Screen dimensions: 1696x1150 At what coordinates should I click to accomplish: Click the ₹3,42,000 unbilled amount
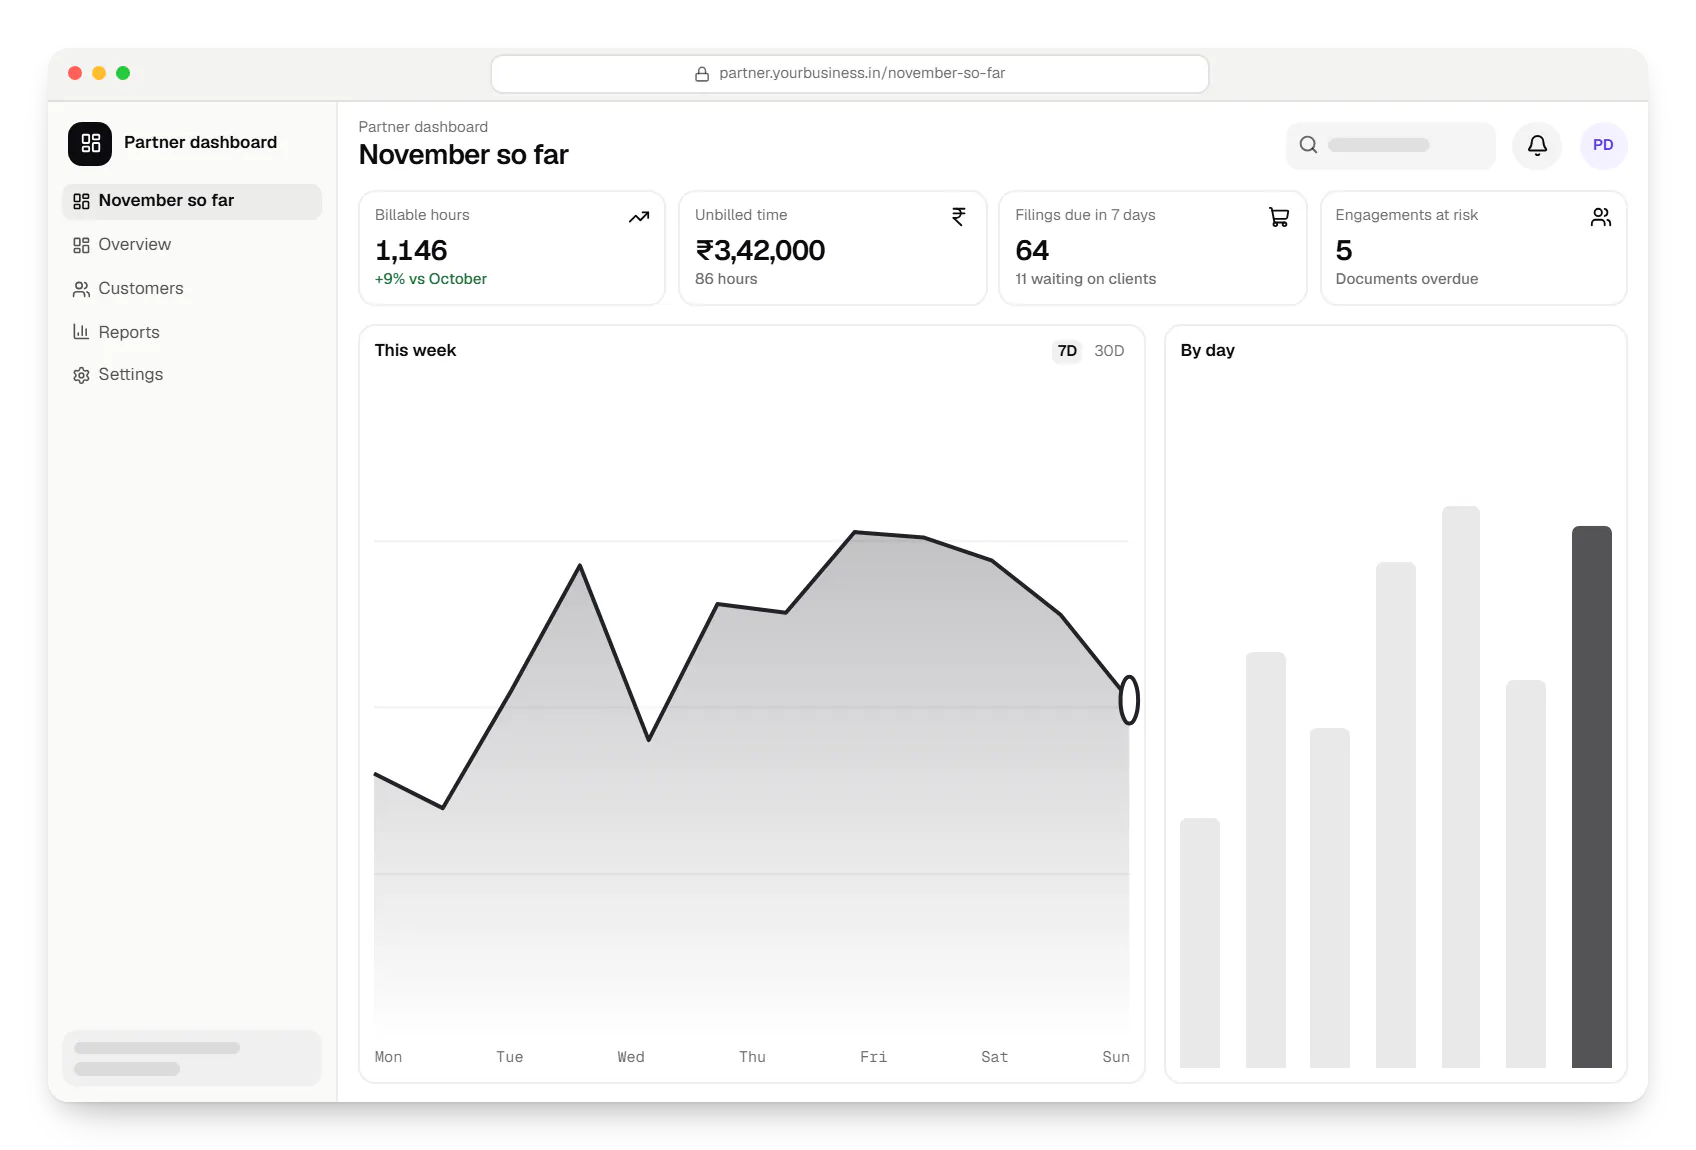760,250
